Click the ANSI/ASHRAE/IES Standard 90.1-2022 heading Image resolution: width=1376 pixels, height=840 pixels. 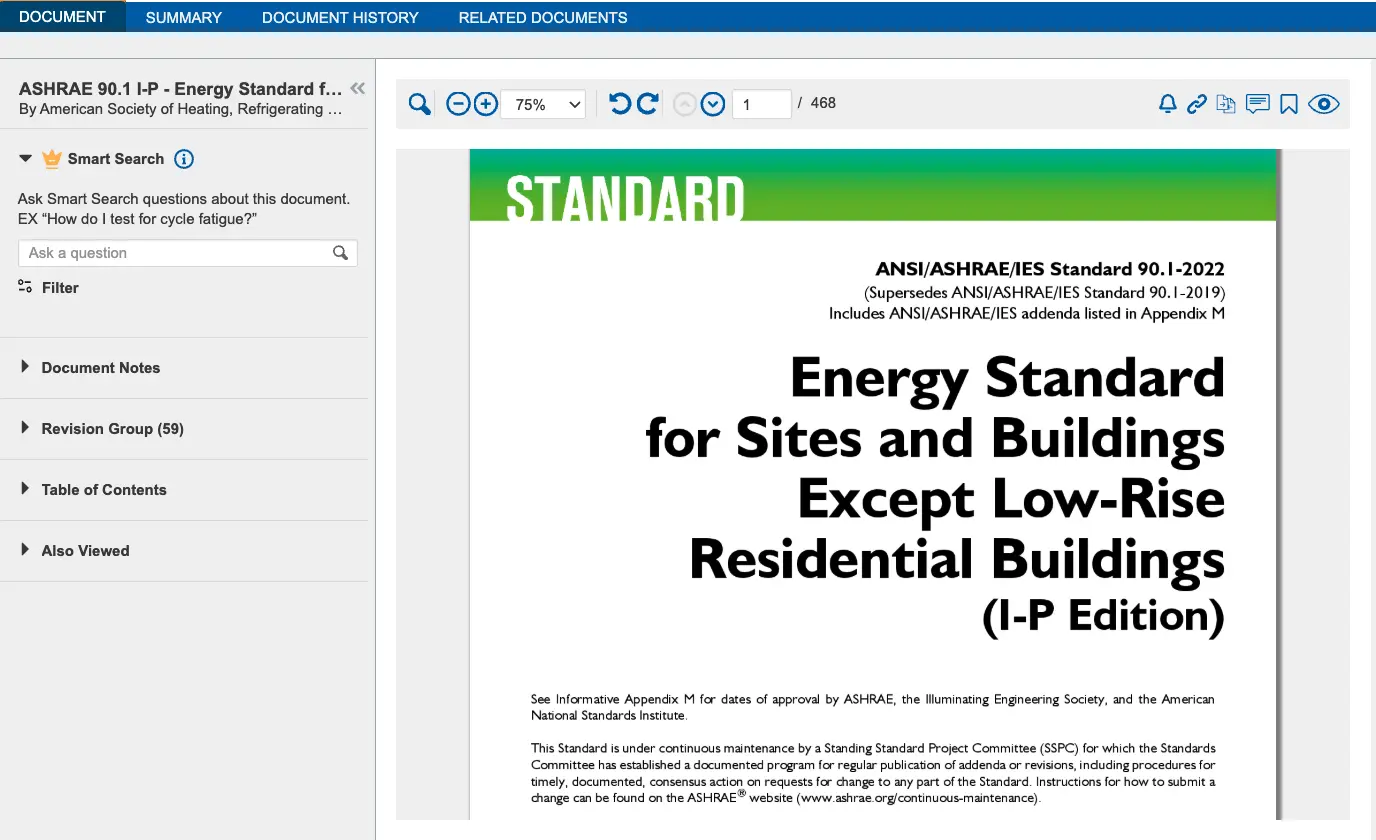(1050, 269)
